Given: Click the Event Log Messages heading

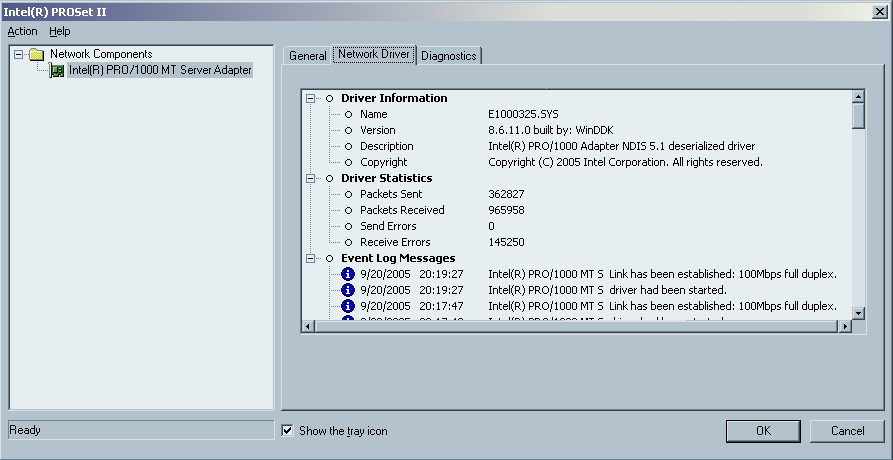Looking at the screenshot, I should [x=398, y=258].
